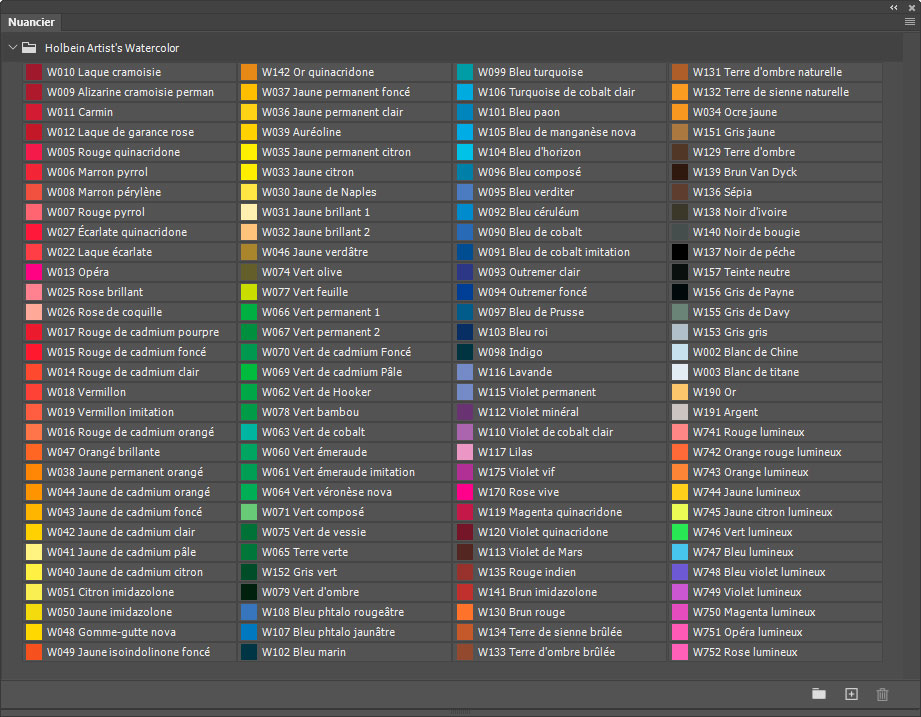
Task: Select the Nuancier tab
Action: click(x=32, y=21)
